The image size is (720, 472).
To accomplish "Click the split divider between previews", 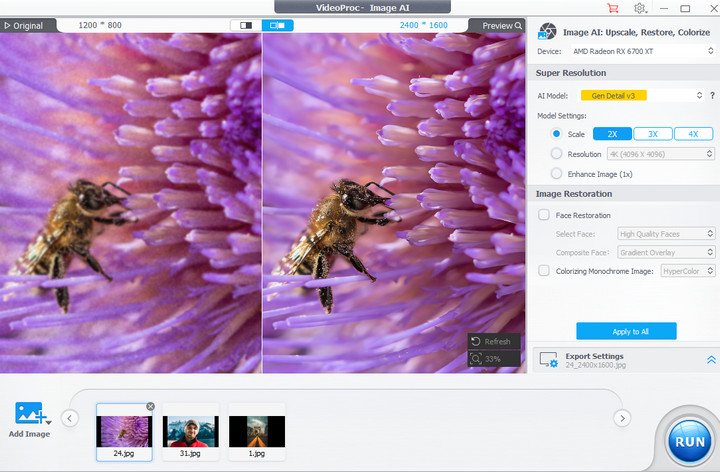I will tap(262, 202).
